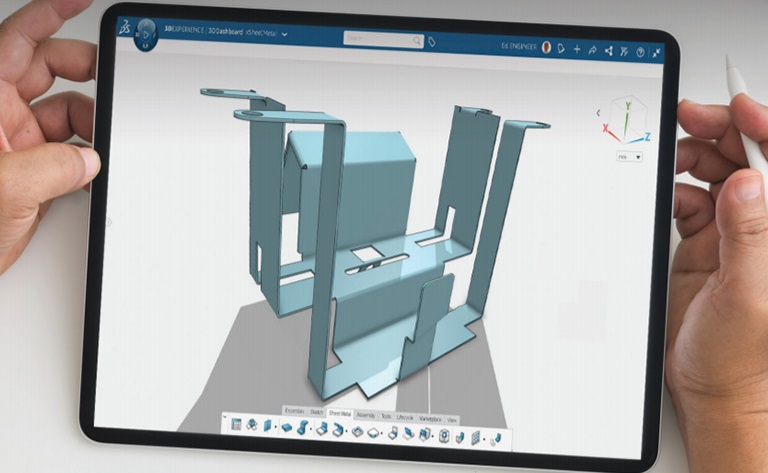Screen dimensions: 768x473
Task: Switch to the Sketch tab
Action: pyautogui.click(x=316, y=413)
